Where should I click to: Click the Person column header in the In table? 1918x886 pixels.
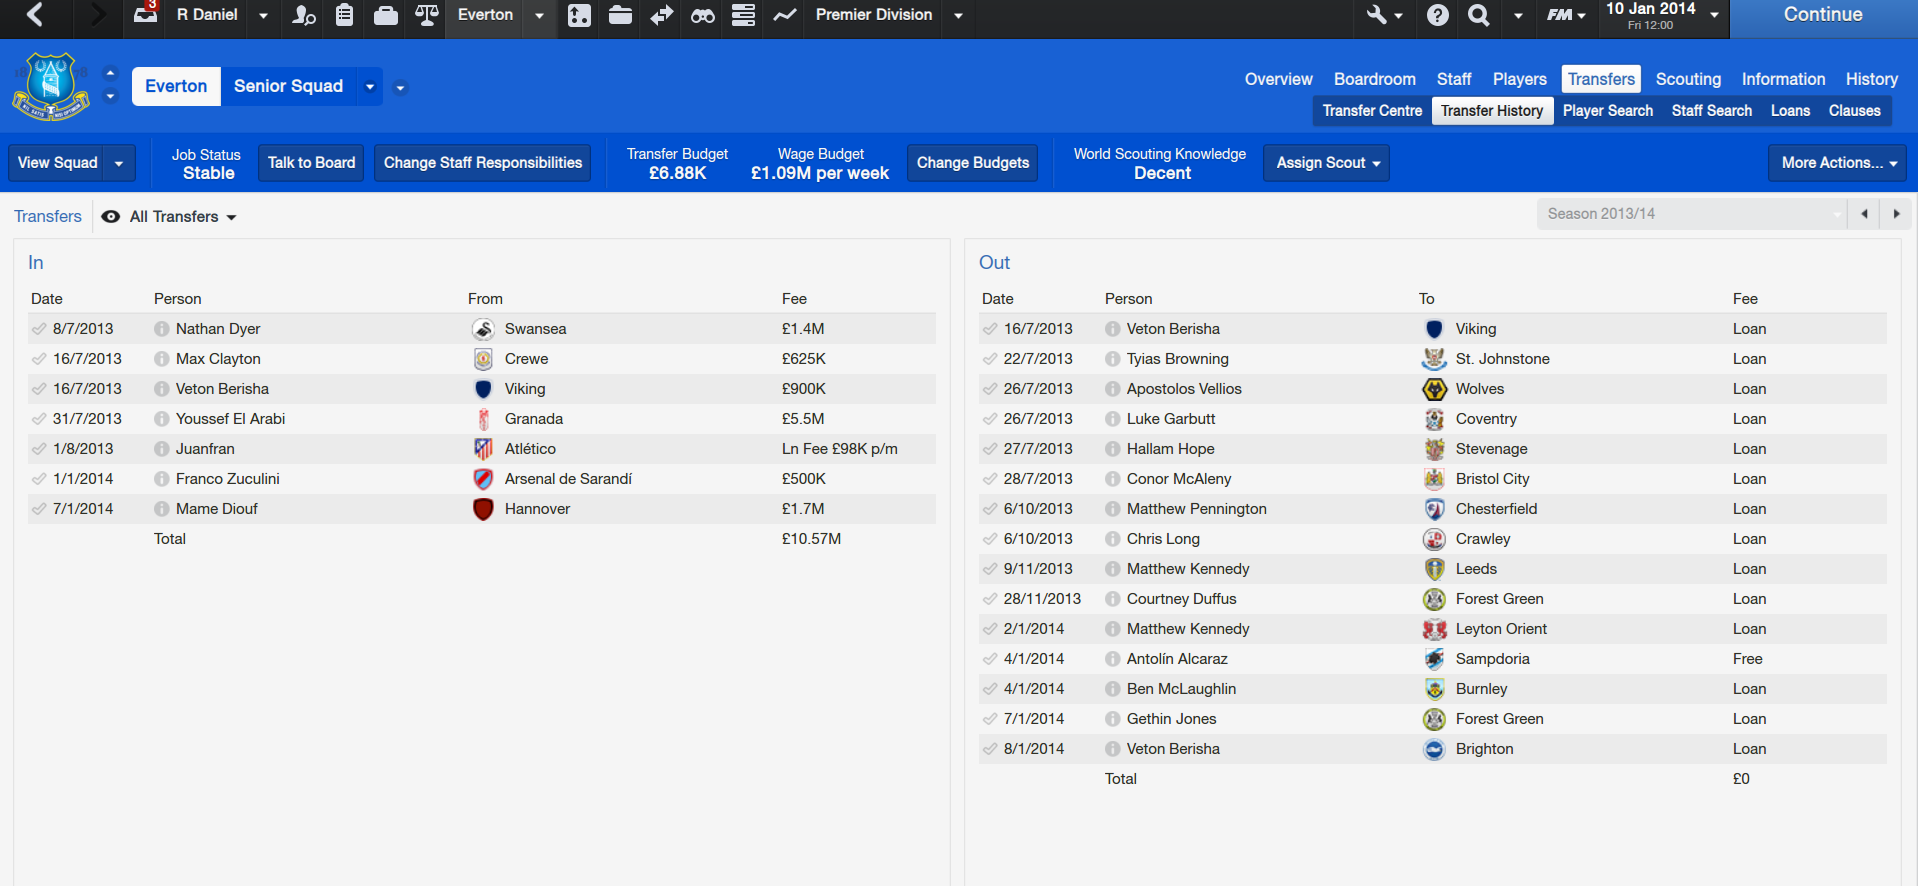178,299
